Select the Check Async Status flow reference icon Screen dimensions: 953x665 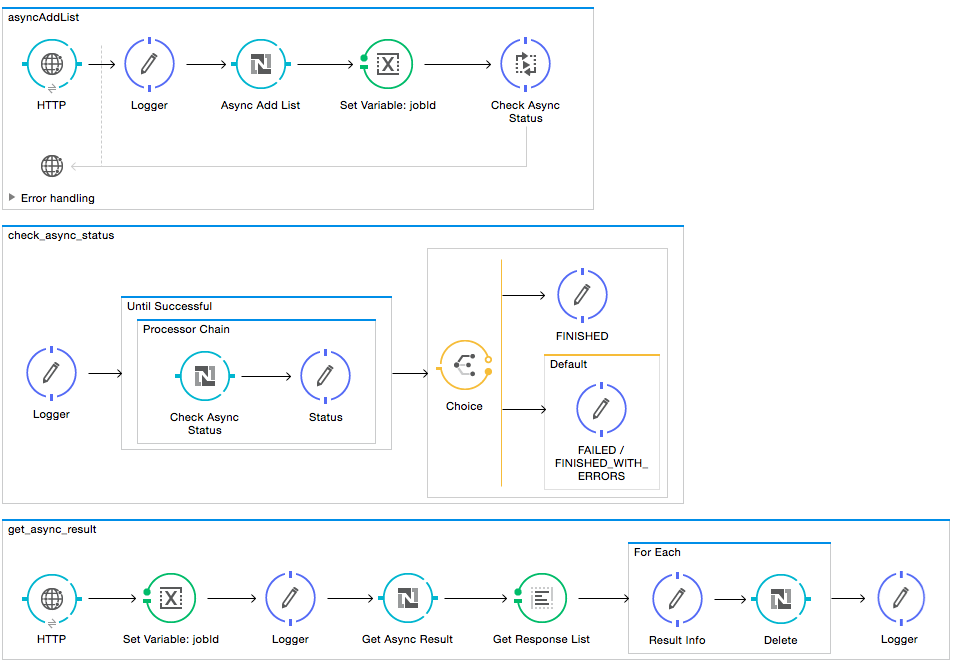tap(525, 63)
